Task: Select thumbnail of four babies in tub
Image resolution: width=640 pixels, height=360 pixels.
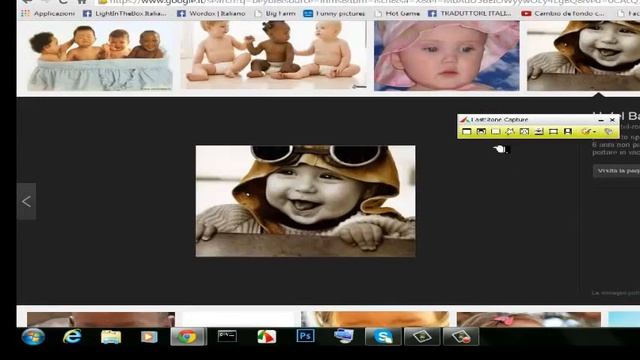Action: tap(100, 56)
